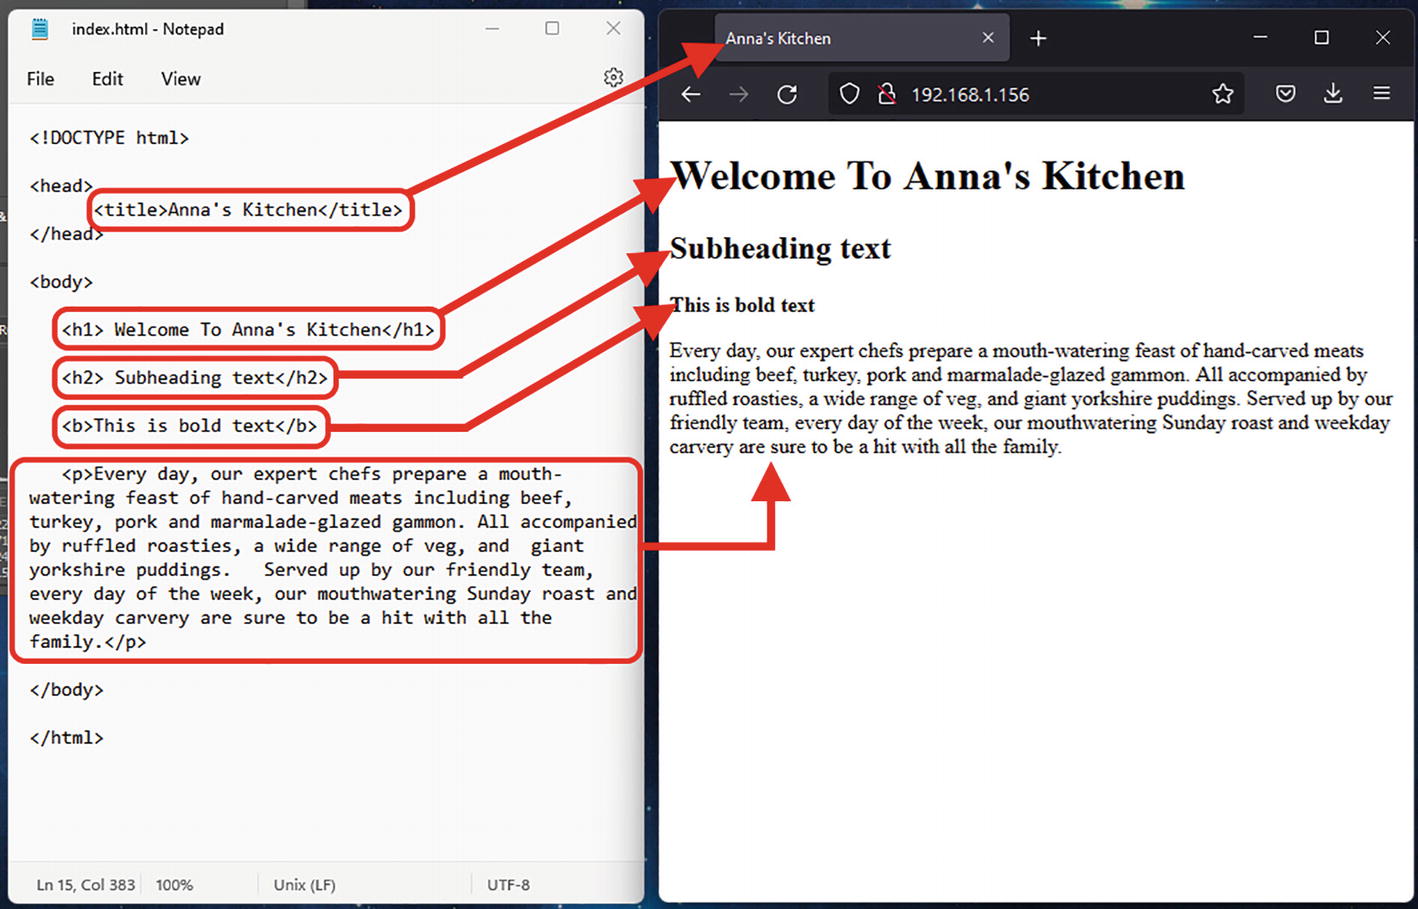Bookmark this page with star icon
The width and height of the screenshot is (1418, 909).
(x=1222, y=94)
